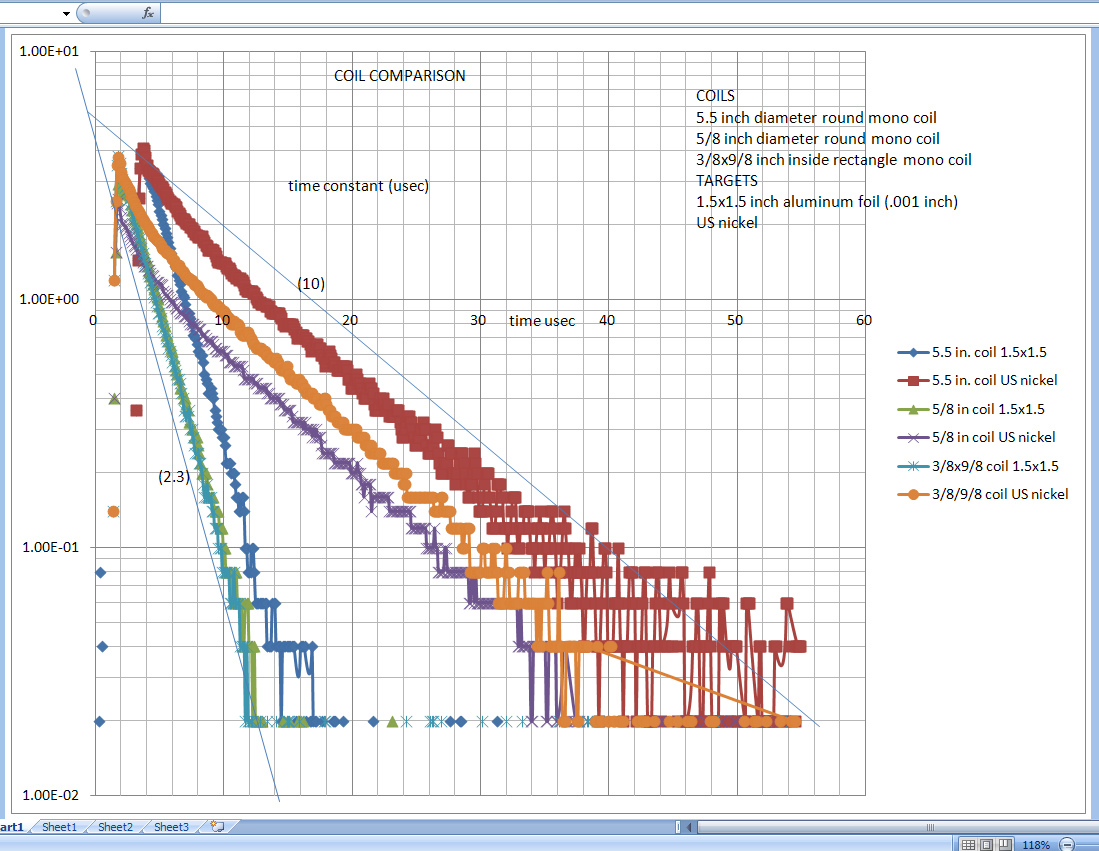The image size is (1099, 851).
Task: Switch to Page Break Preview icon
Action: pyautogui.click(x=1005, y=845)
